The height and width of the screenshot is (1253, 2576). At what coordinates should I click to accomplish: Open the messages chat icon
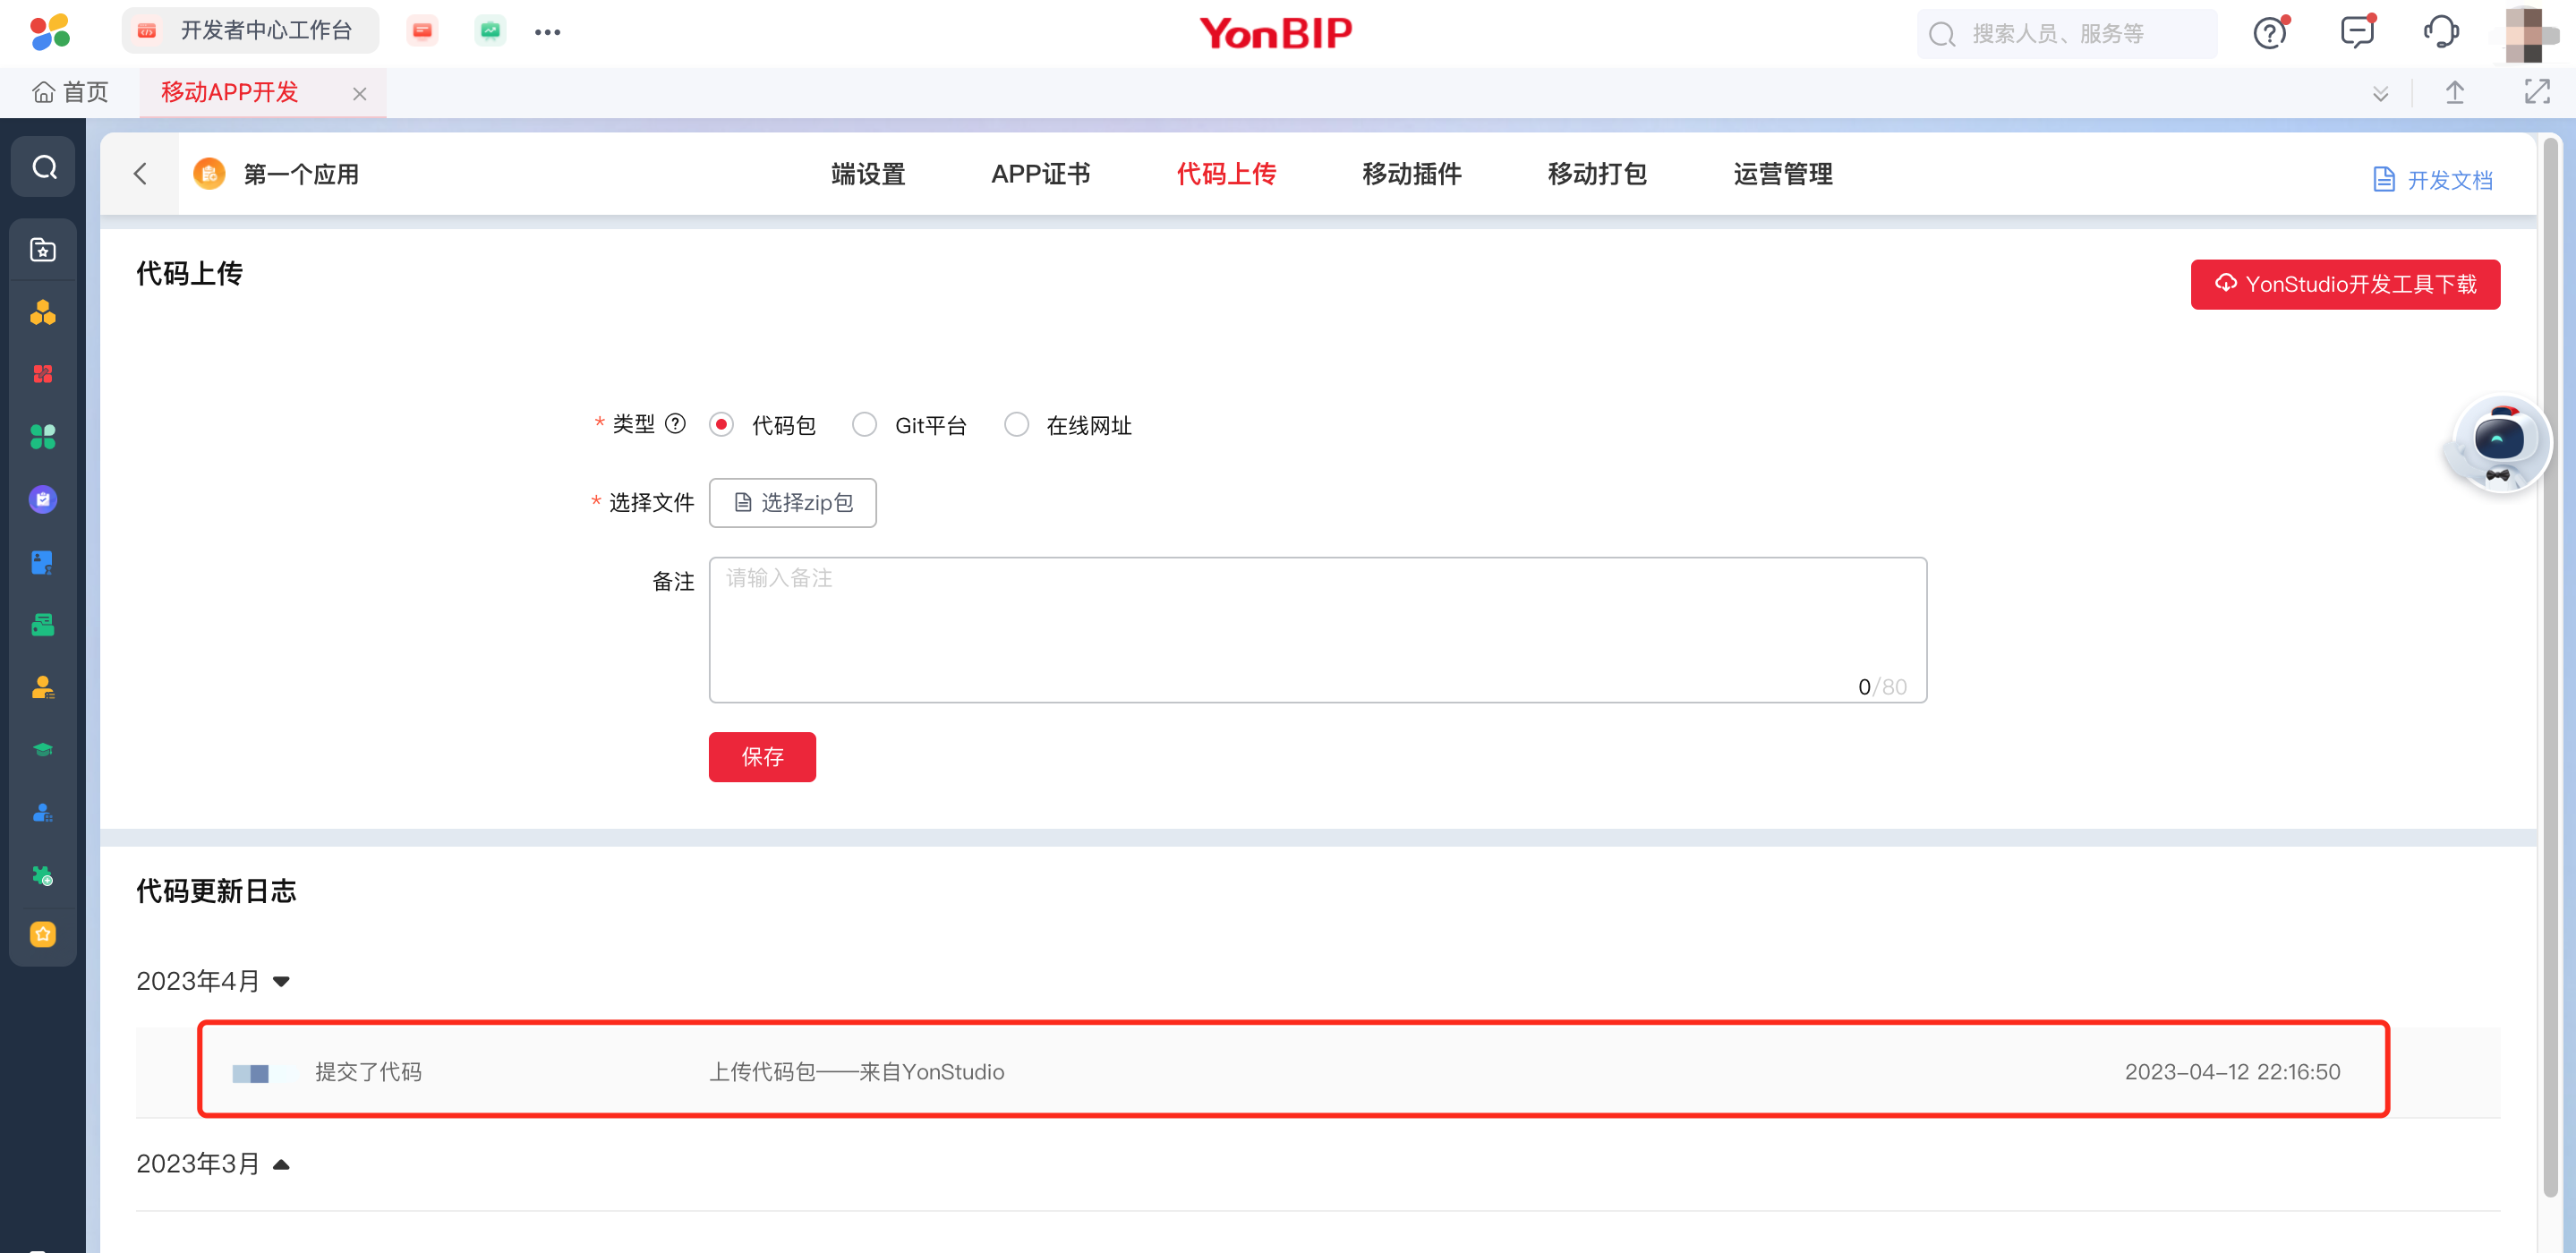click(2356, 32)
